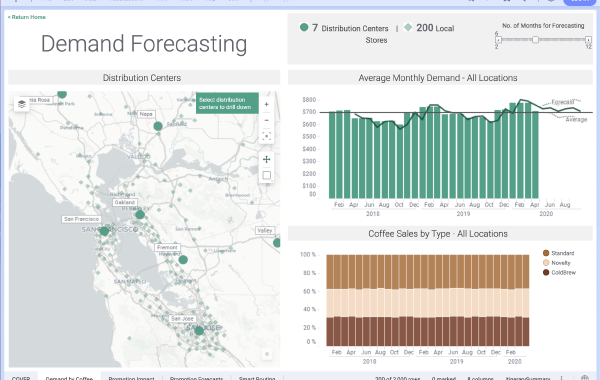Viewport: 600px width, 380px height.
Task: Follow the Return Home link
Action: (x=26, y=17)
